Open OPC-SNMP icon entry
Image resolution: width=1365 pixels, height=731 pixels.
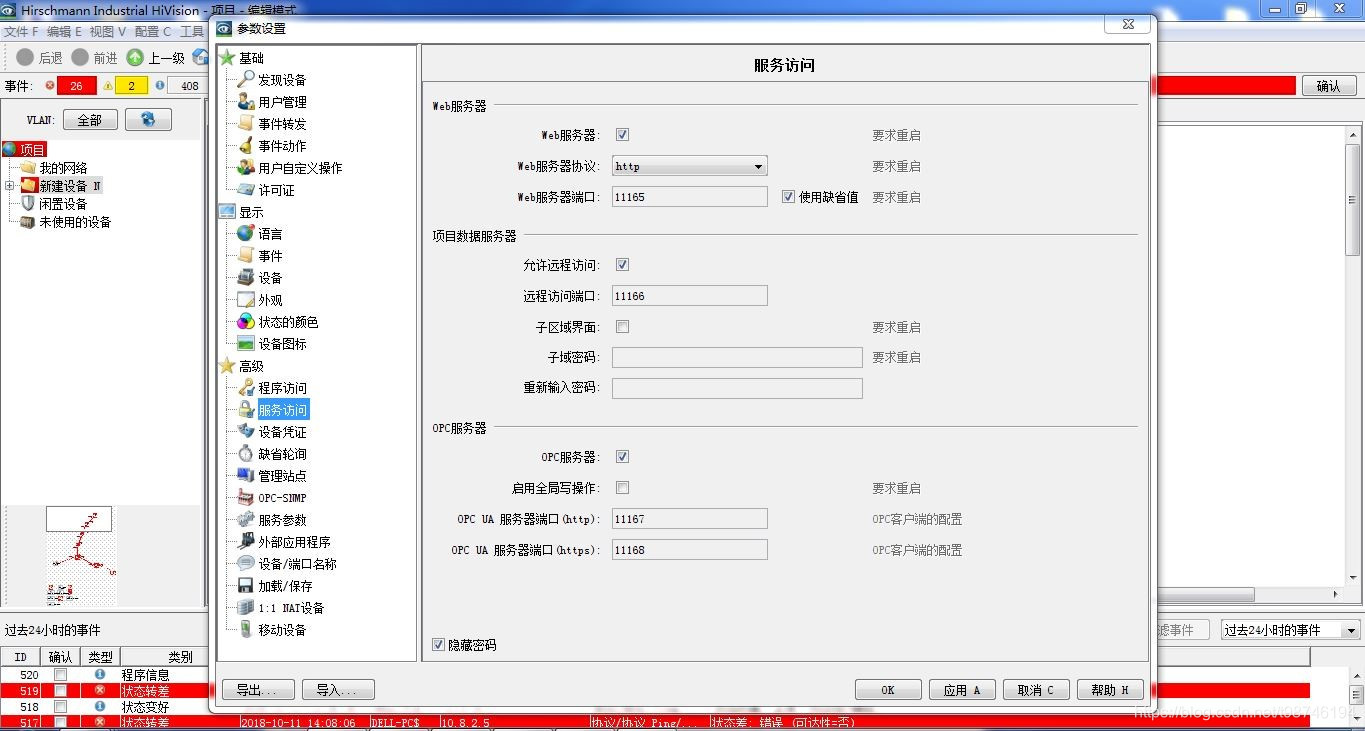tap(245, 498)
